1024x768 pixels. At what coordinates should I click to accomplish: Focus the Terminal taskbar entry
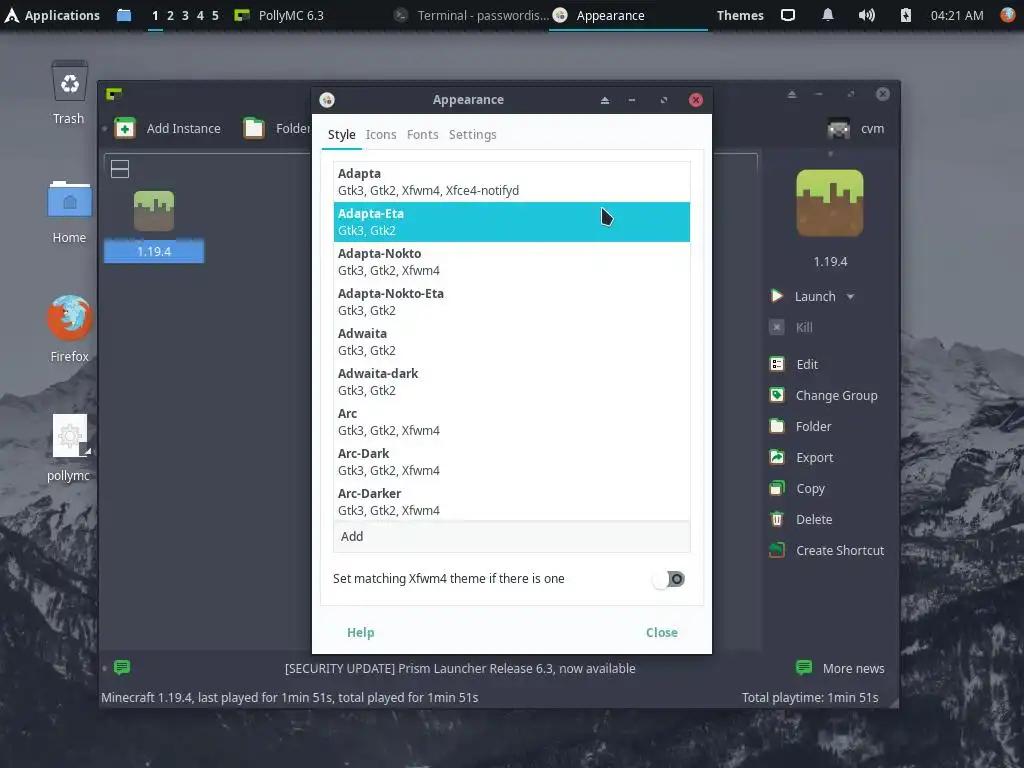pyautogui.click(x=472, y=15)
